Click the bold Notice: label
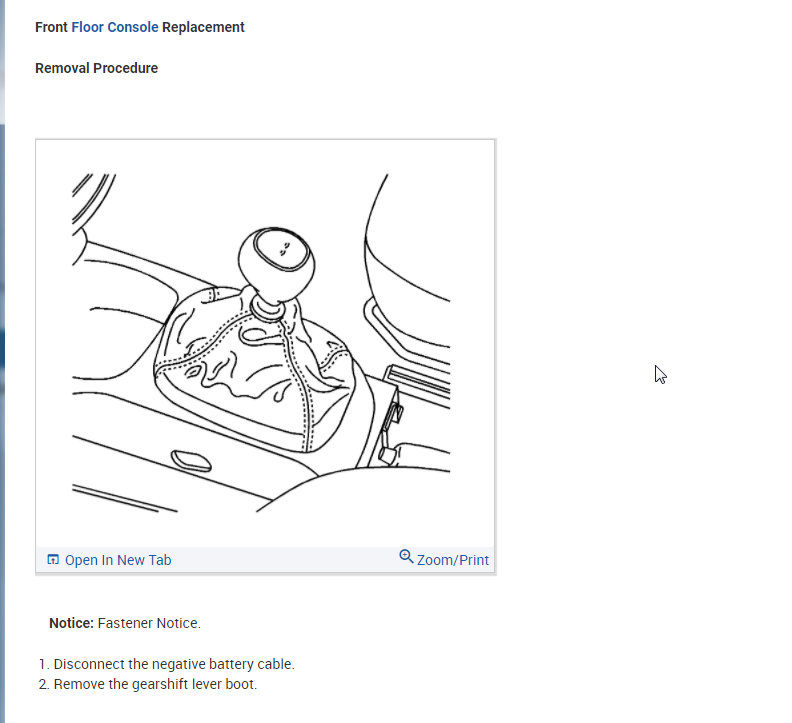The image size is (792, 723). coord(71,623)
